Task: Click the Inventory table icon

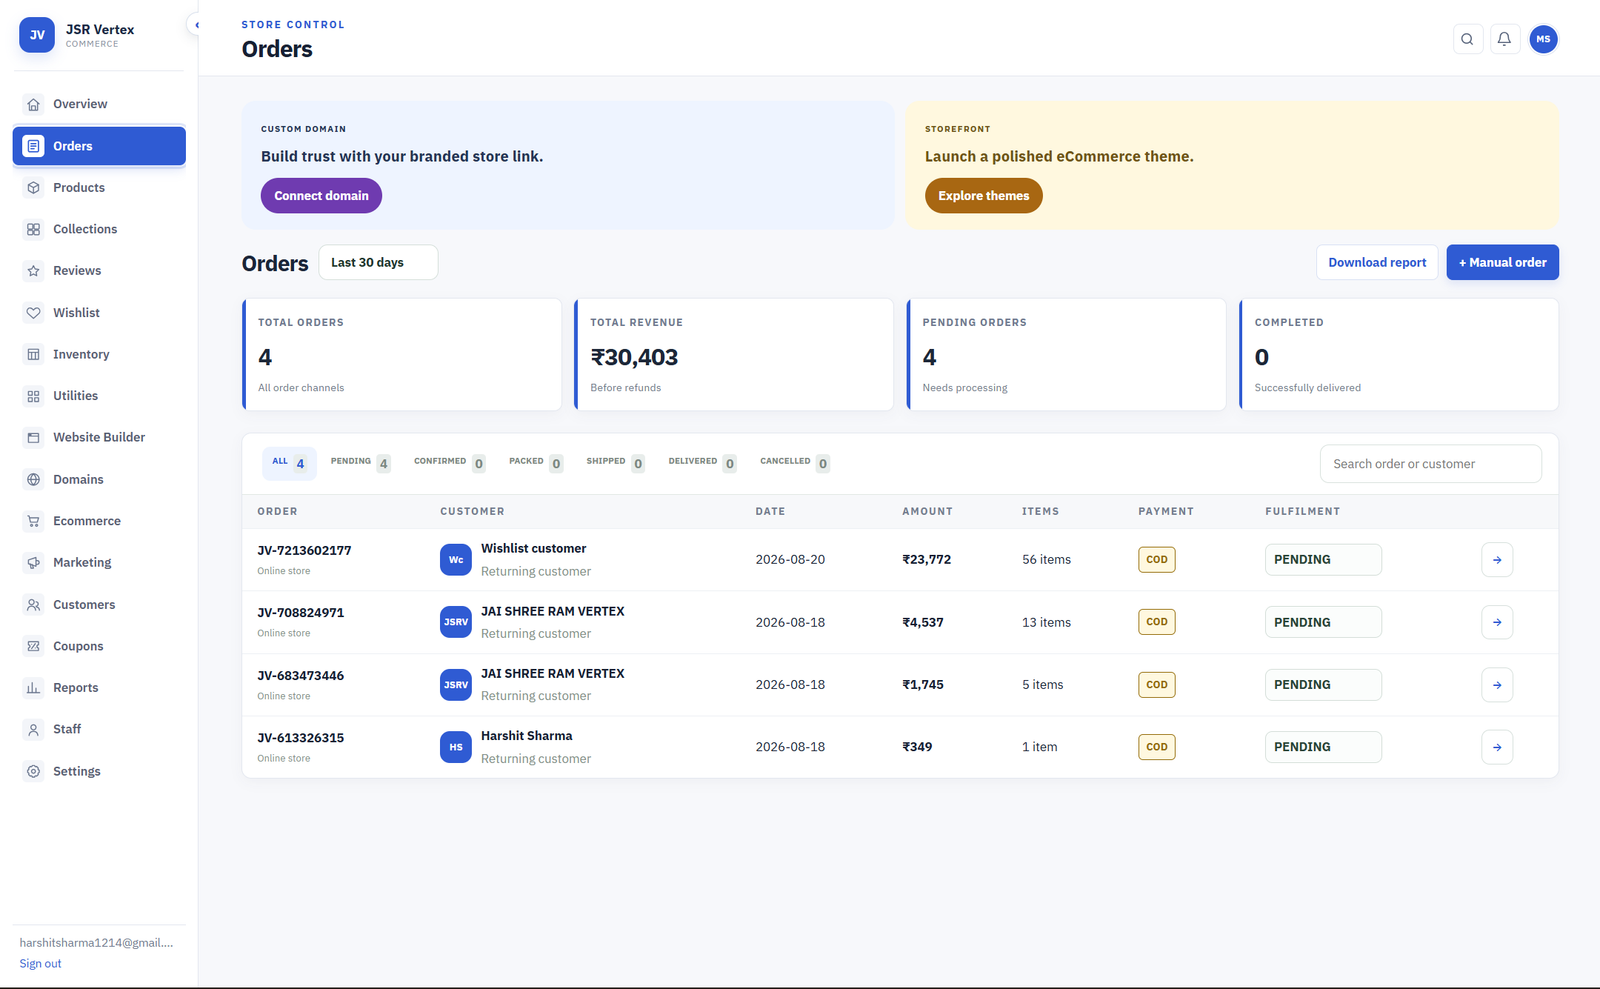Action: pos(33,354)
